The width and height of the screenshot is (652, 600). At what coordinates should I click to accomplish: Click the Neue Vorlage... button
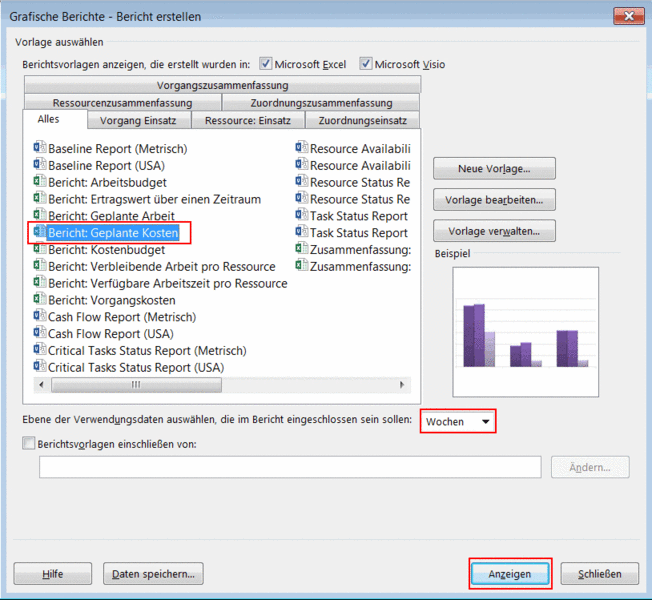point(493,168)
